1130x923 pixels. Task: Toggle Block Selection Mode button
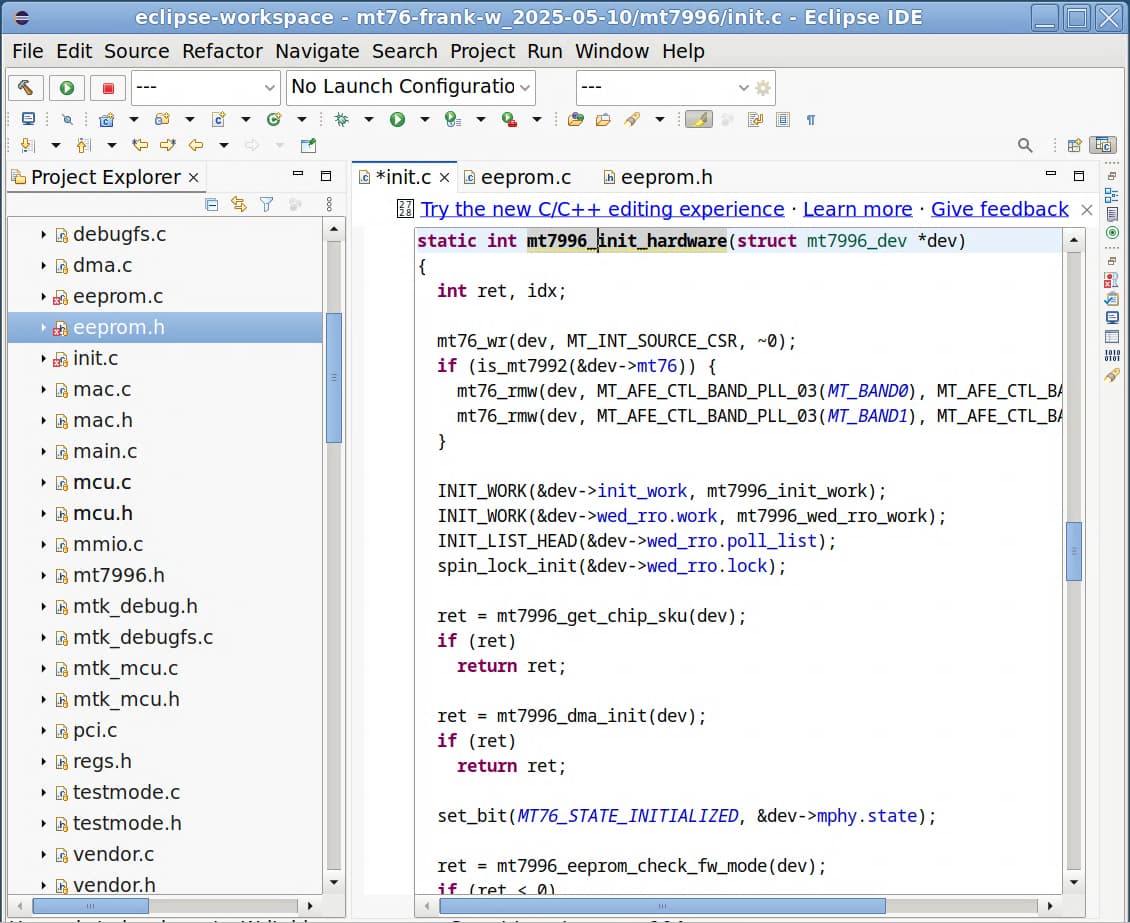pyautogui.click(x=783, y=120)
